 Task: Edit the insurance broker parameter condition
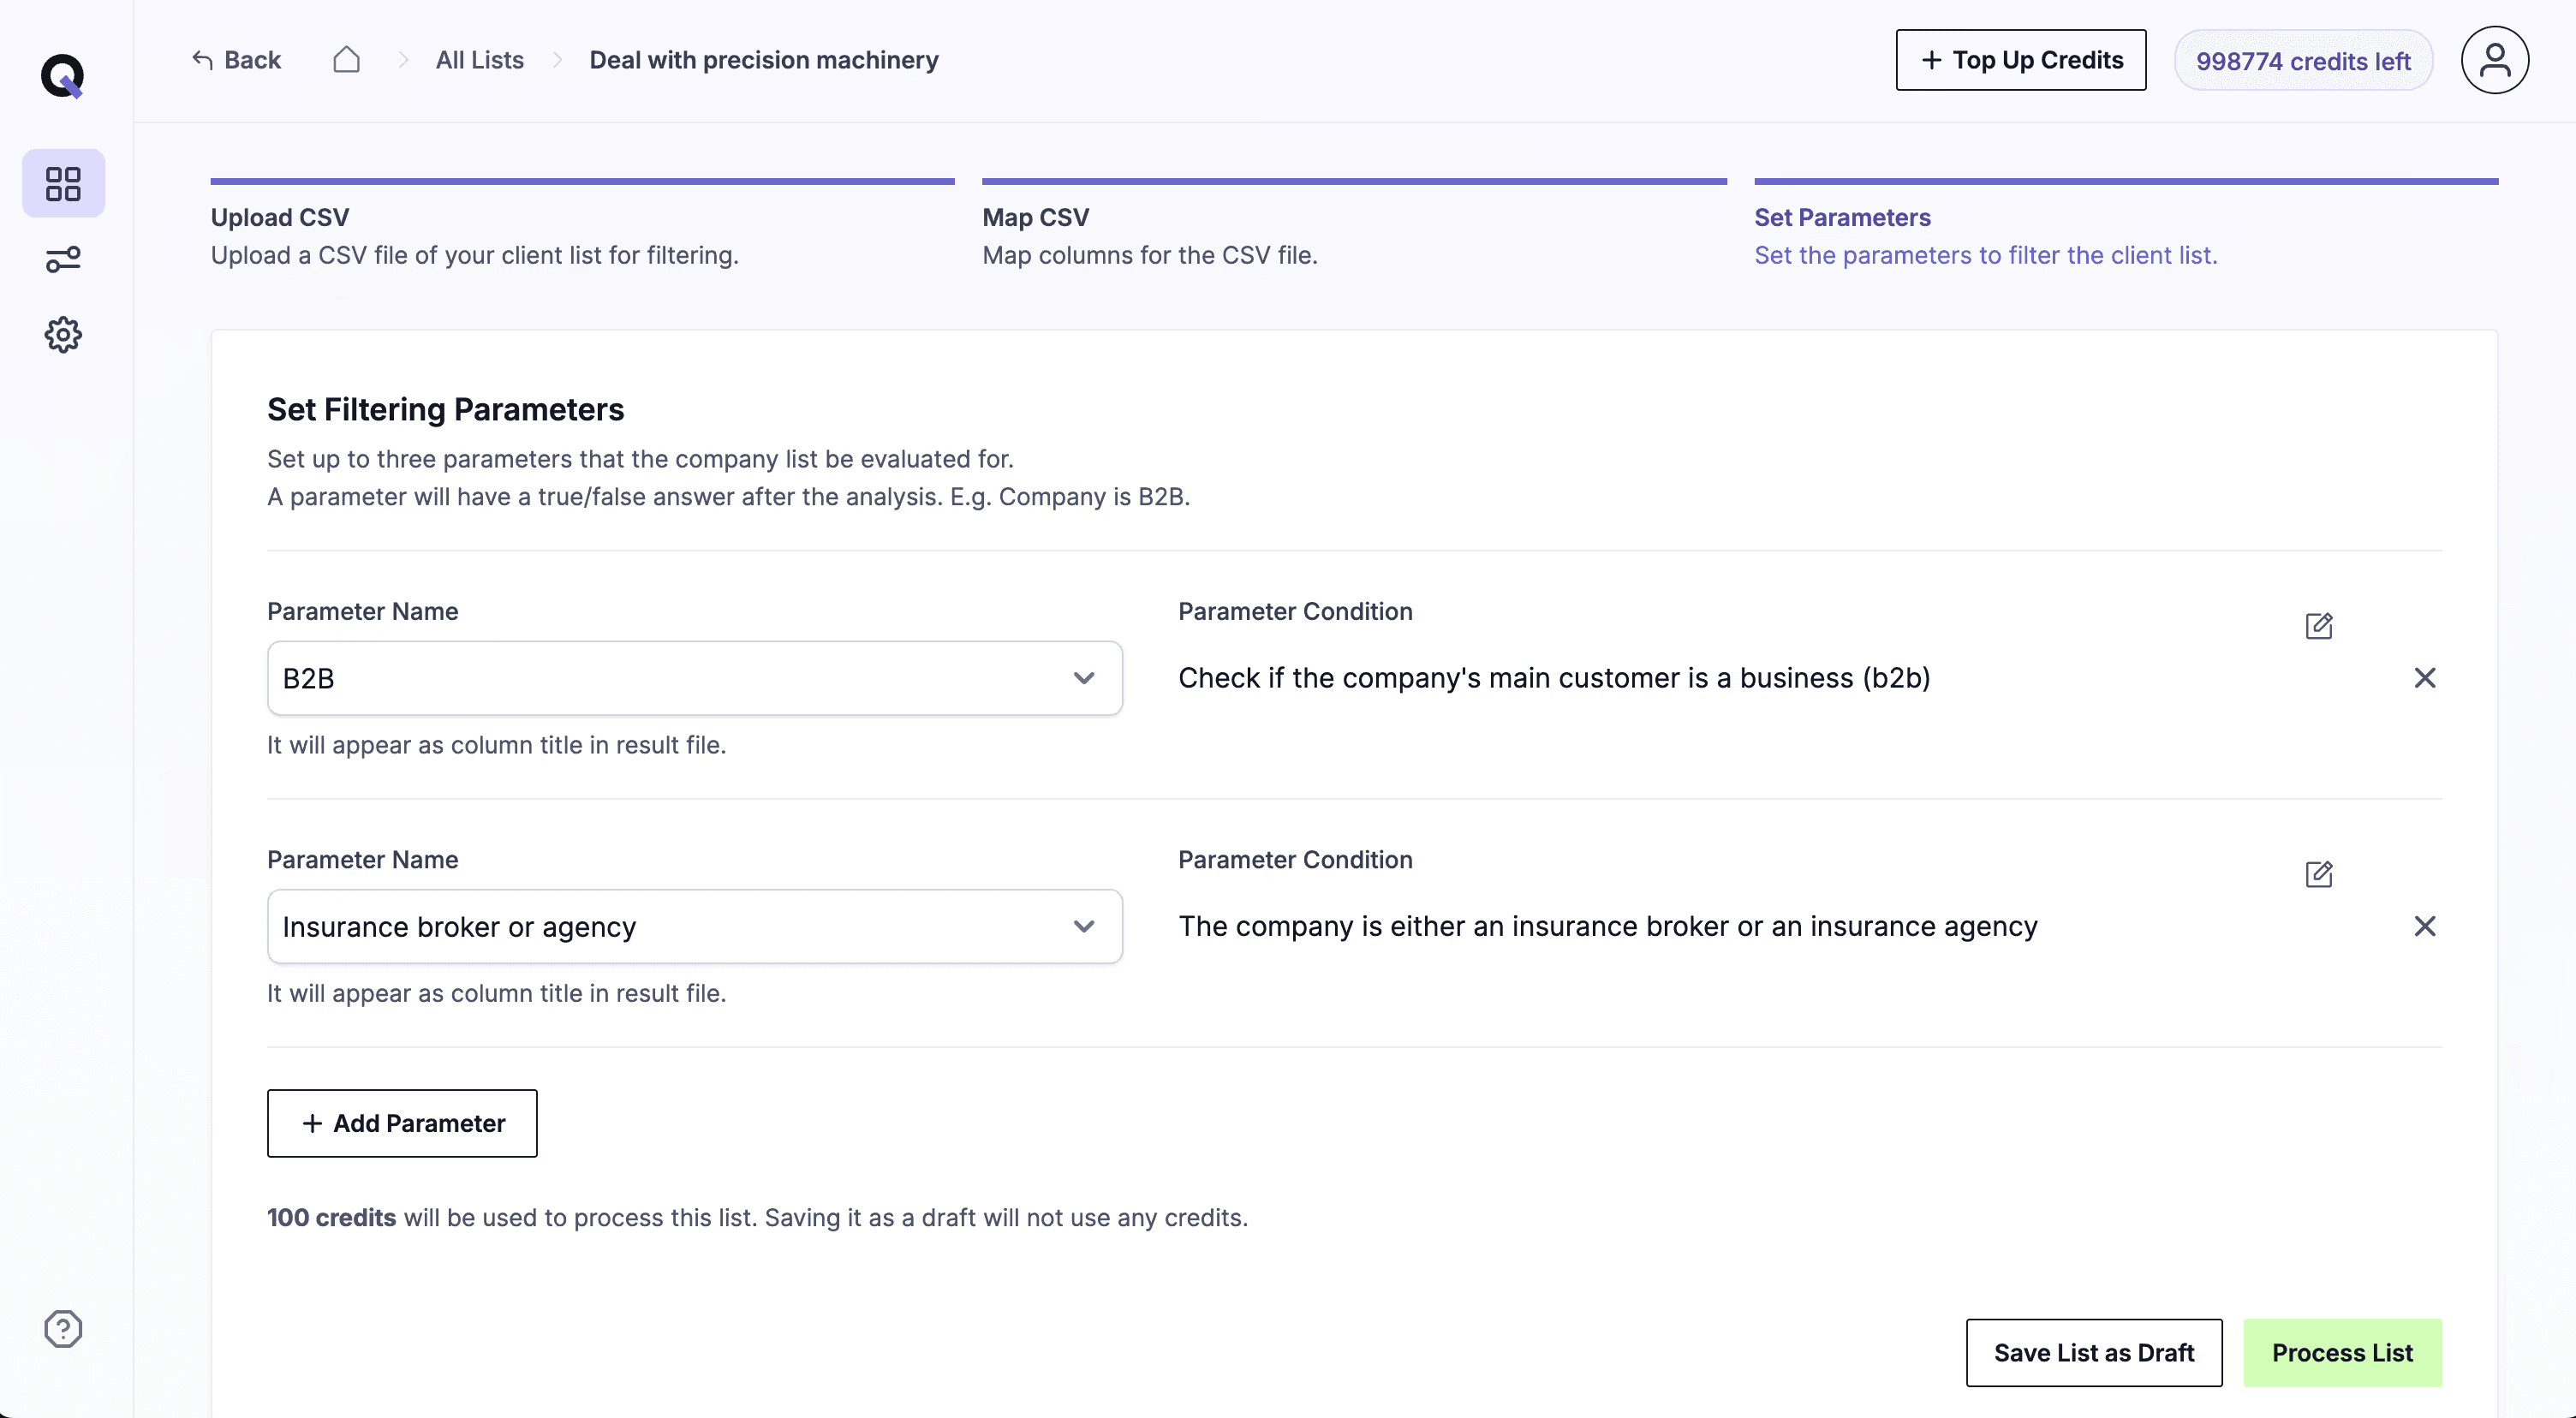pos(2318,874)
